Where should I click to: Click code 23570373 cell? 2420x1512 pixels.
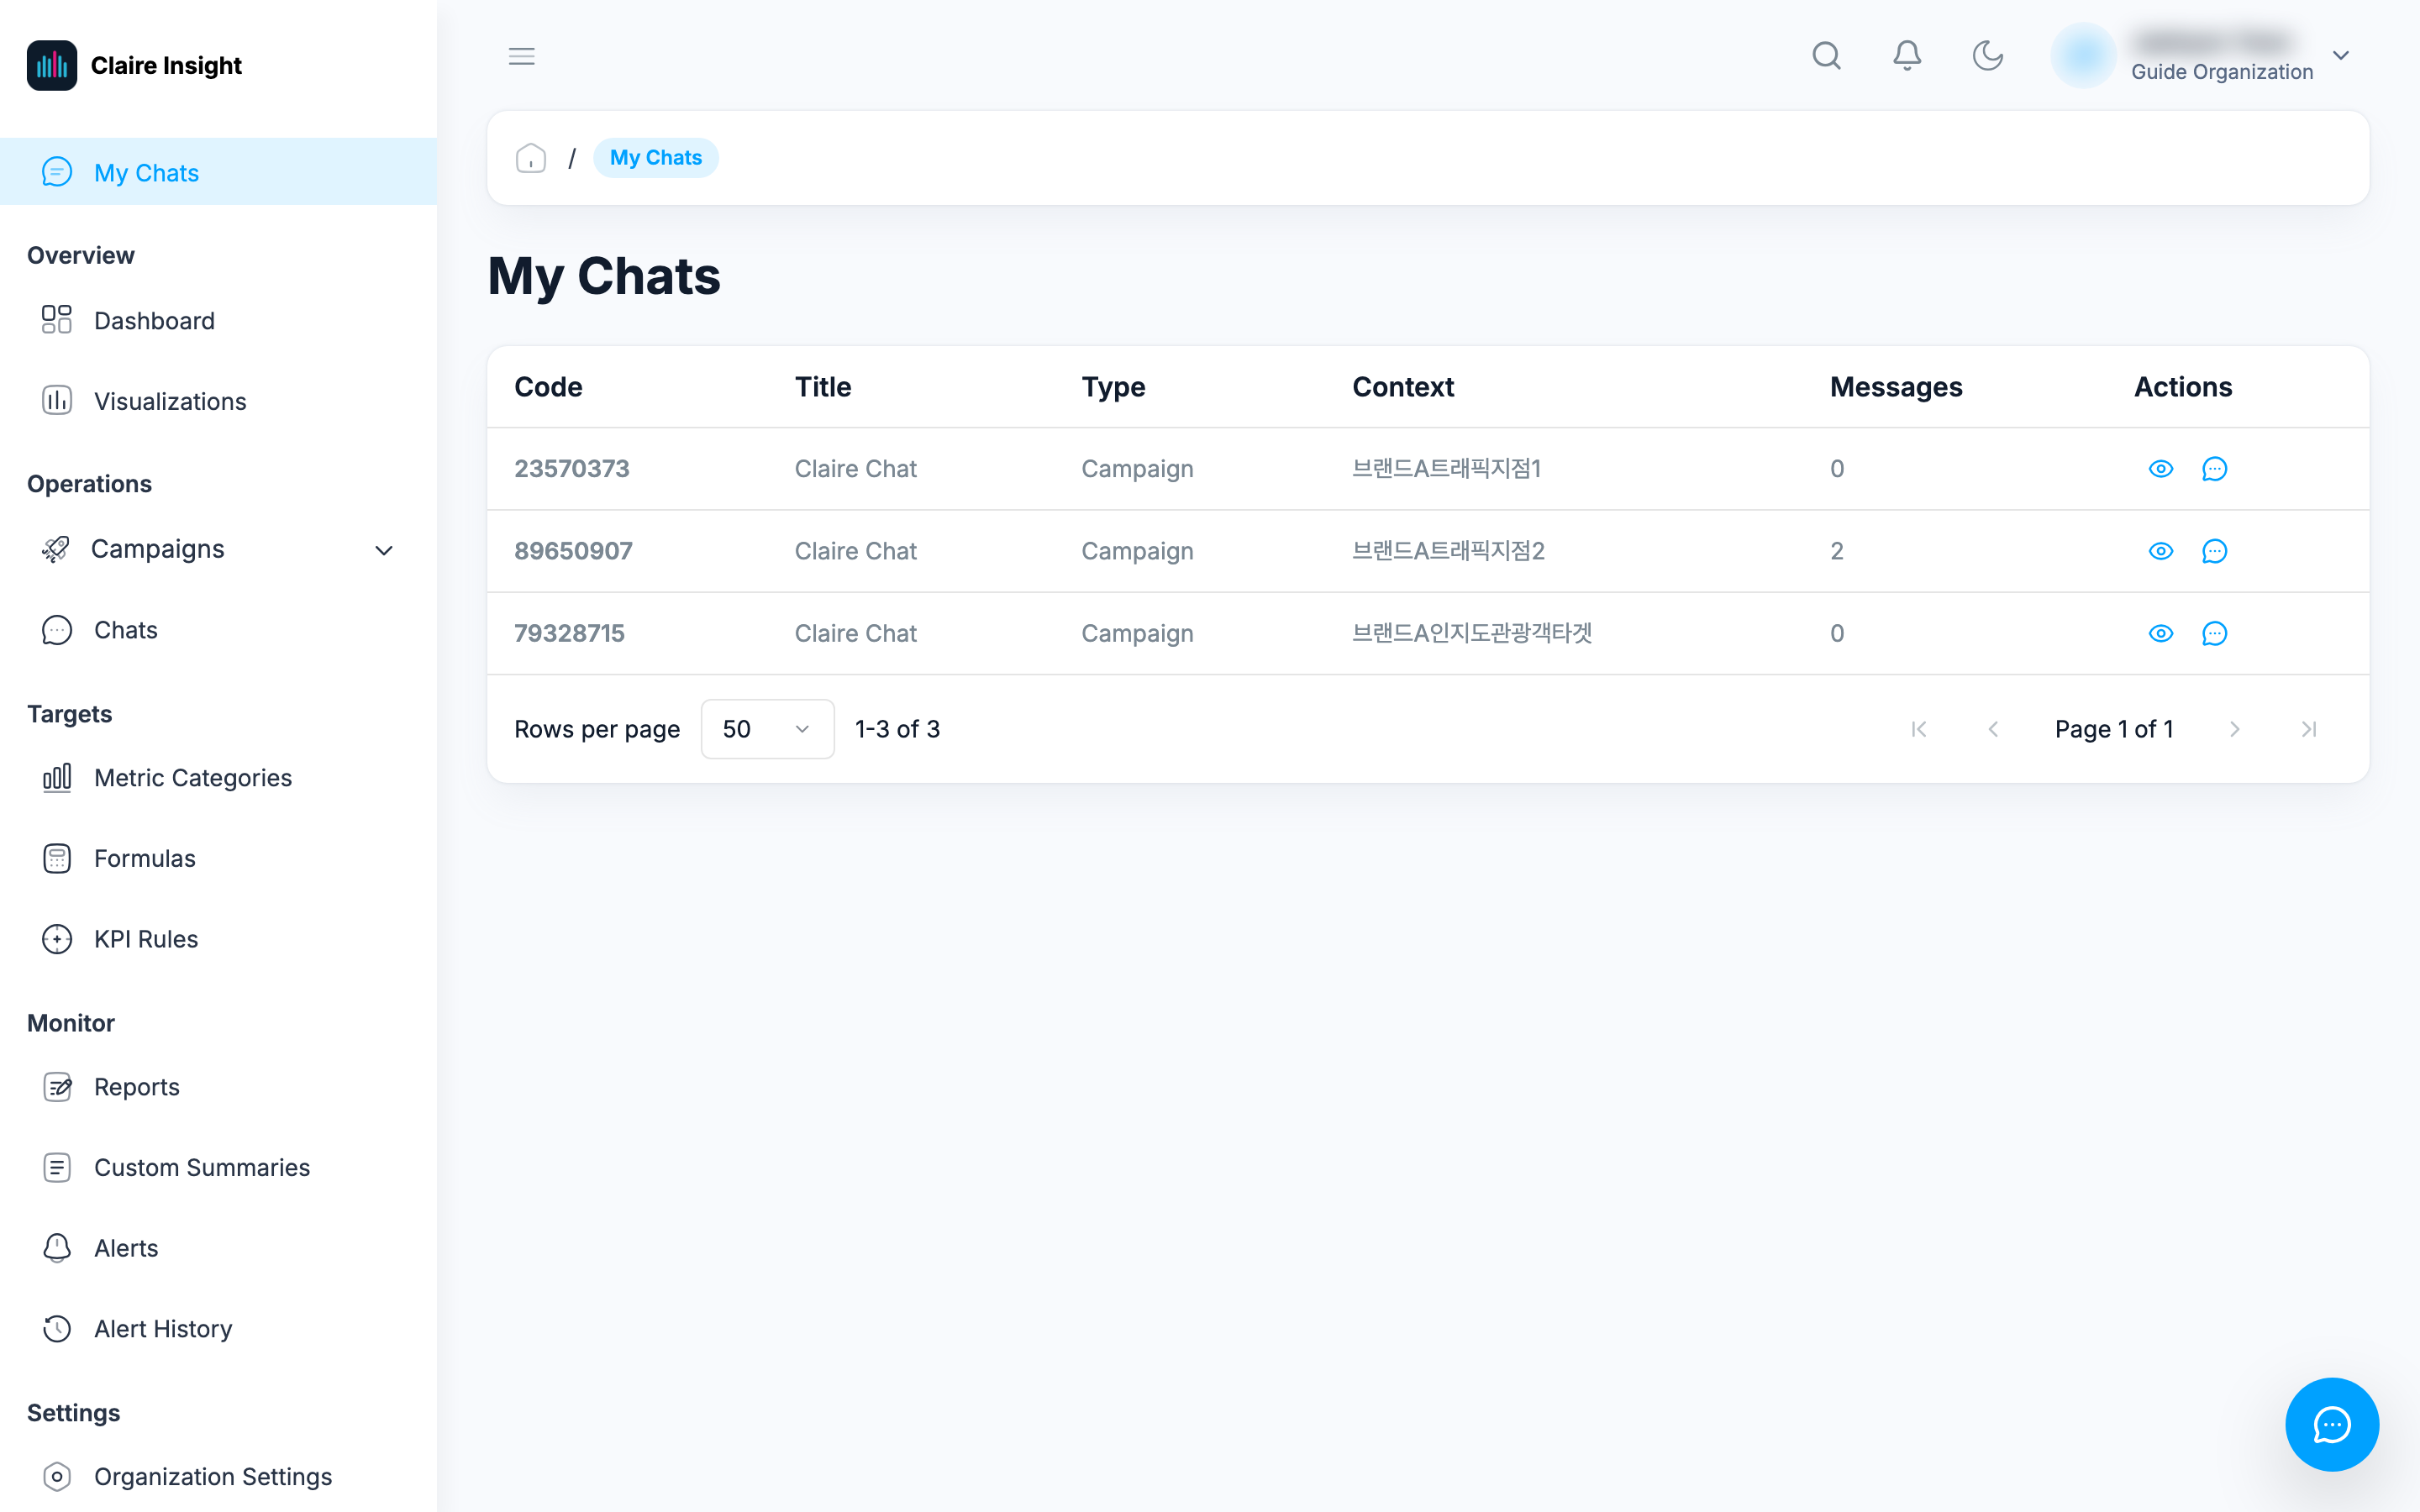coord(572,469)
